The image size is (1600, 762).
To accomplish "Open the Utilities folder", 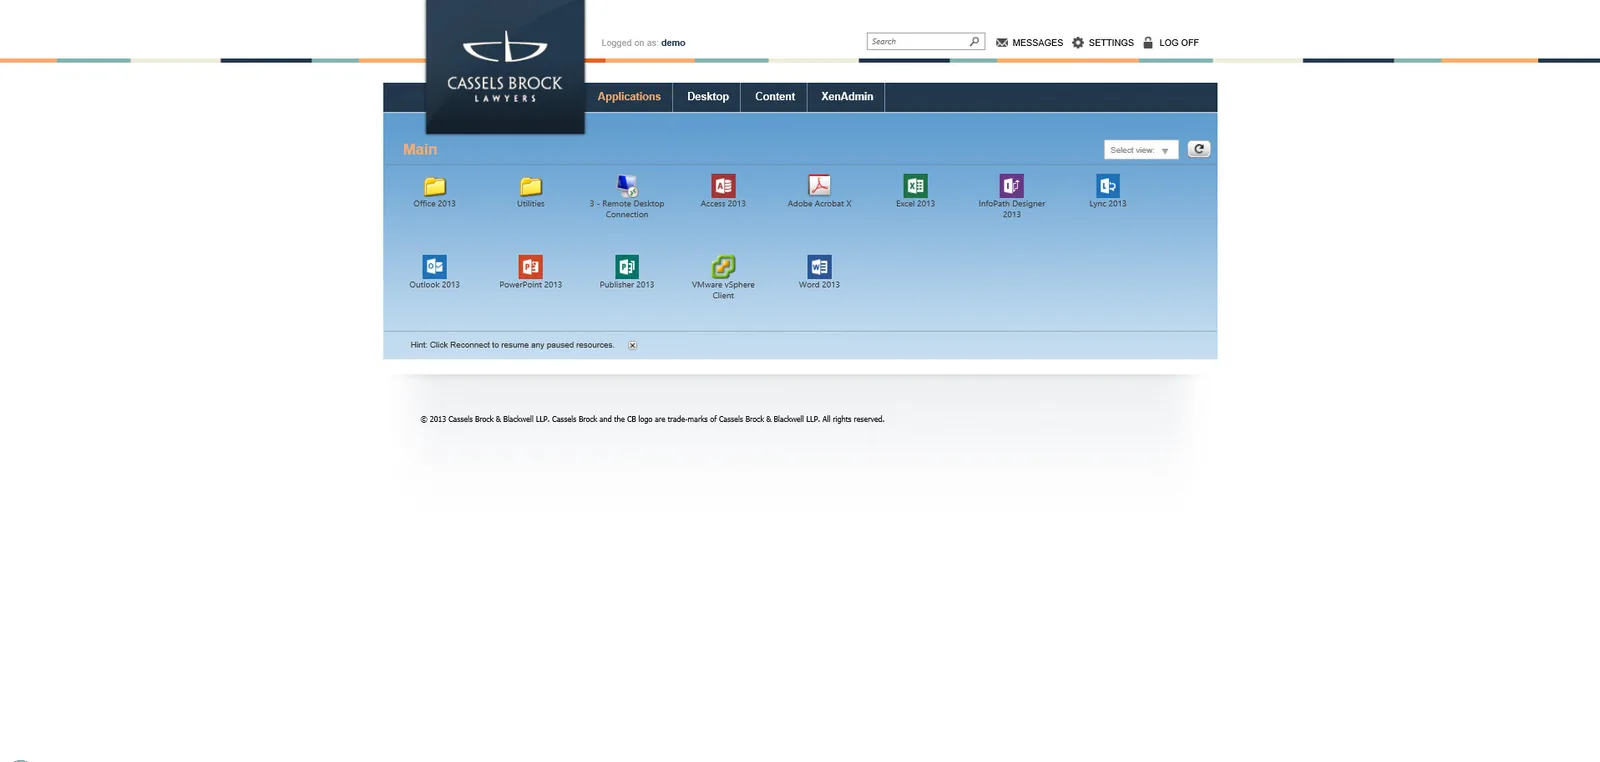I will (x=531, y=187).
